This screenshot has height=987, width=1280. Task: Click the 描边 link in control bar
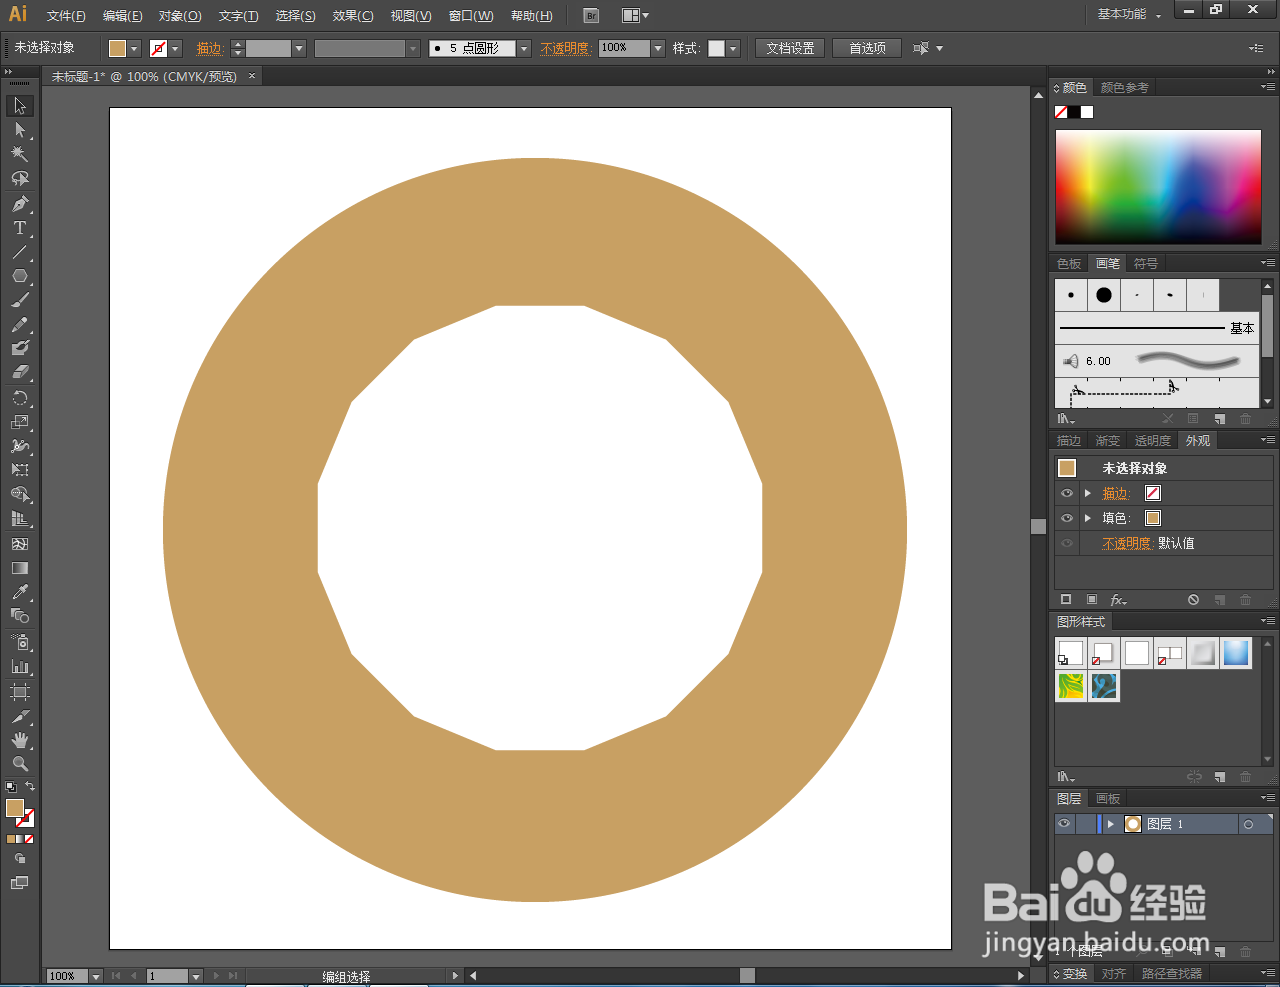pos(209,48)
